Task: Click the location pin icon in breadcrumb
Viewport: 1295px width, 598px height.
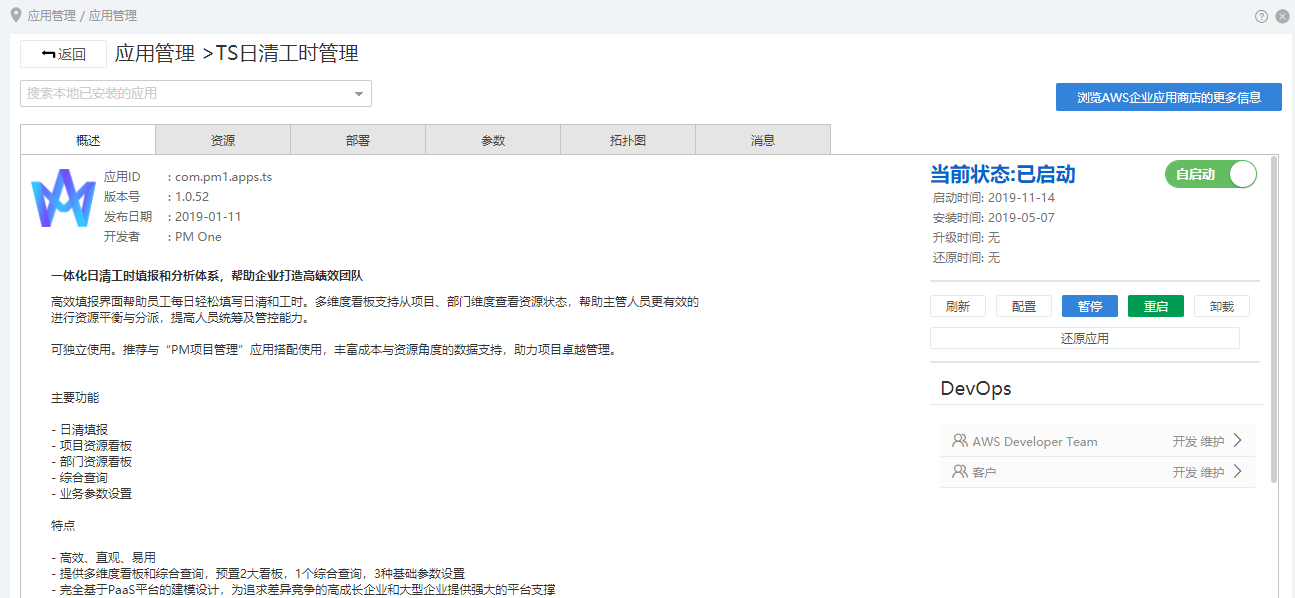Action: click(15, 15)
